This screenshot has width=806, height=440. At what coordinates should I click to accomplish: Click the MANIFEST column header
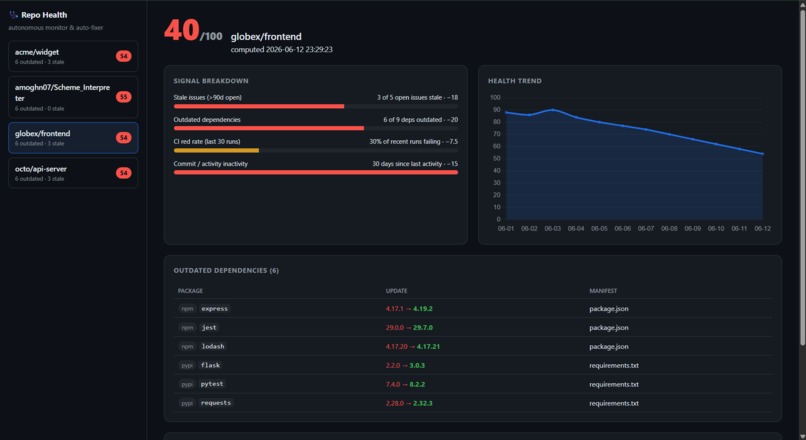point(603,291)
